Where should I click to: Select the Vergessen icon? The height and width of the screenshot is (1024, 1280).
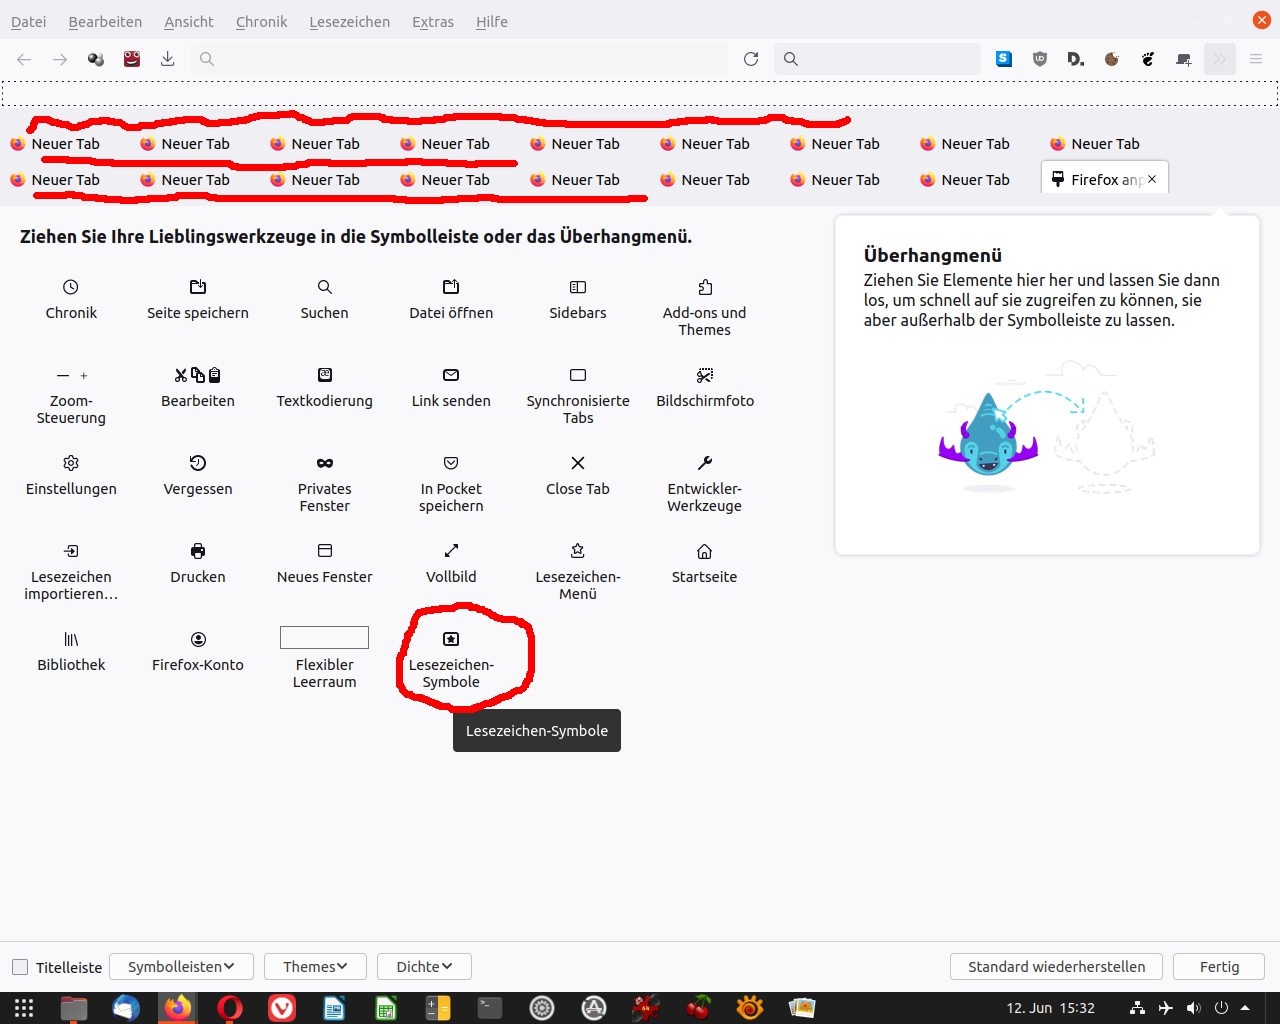198,463
